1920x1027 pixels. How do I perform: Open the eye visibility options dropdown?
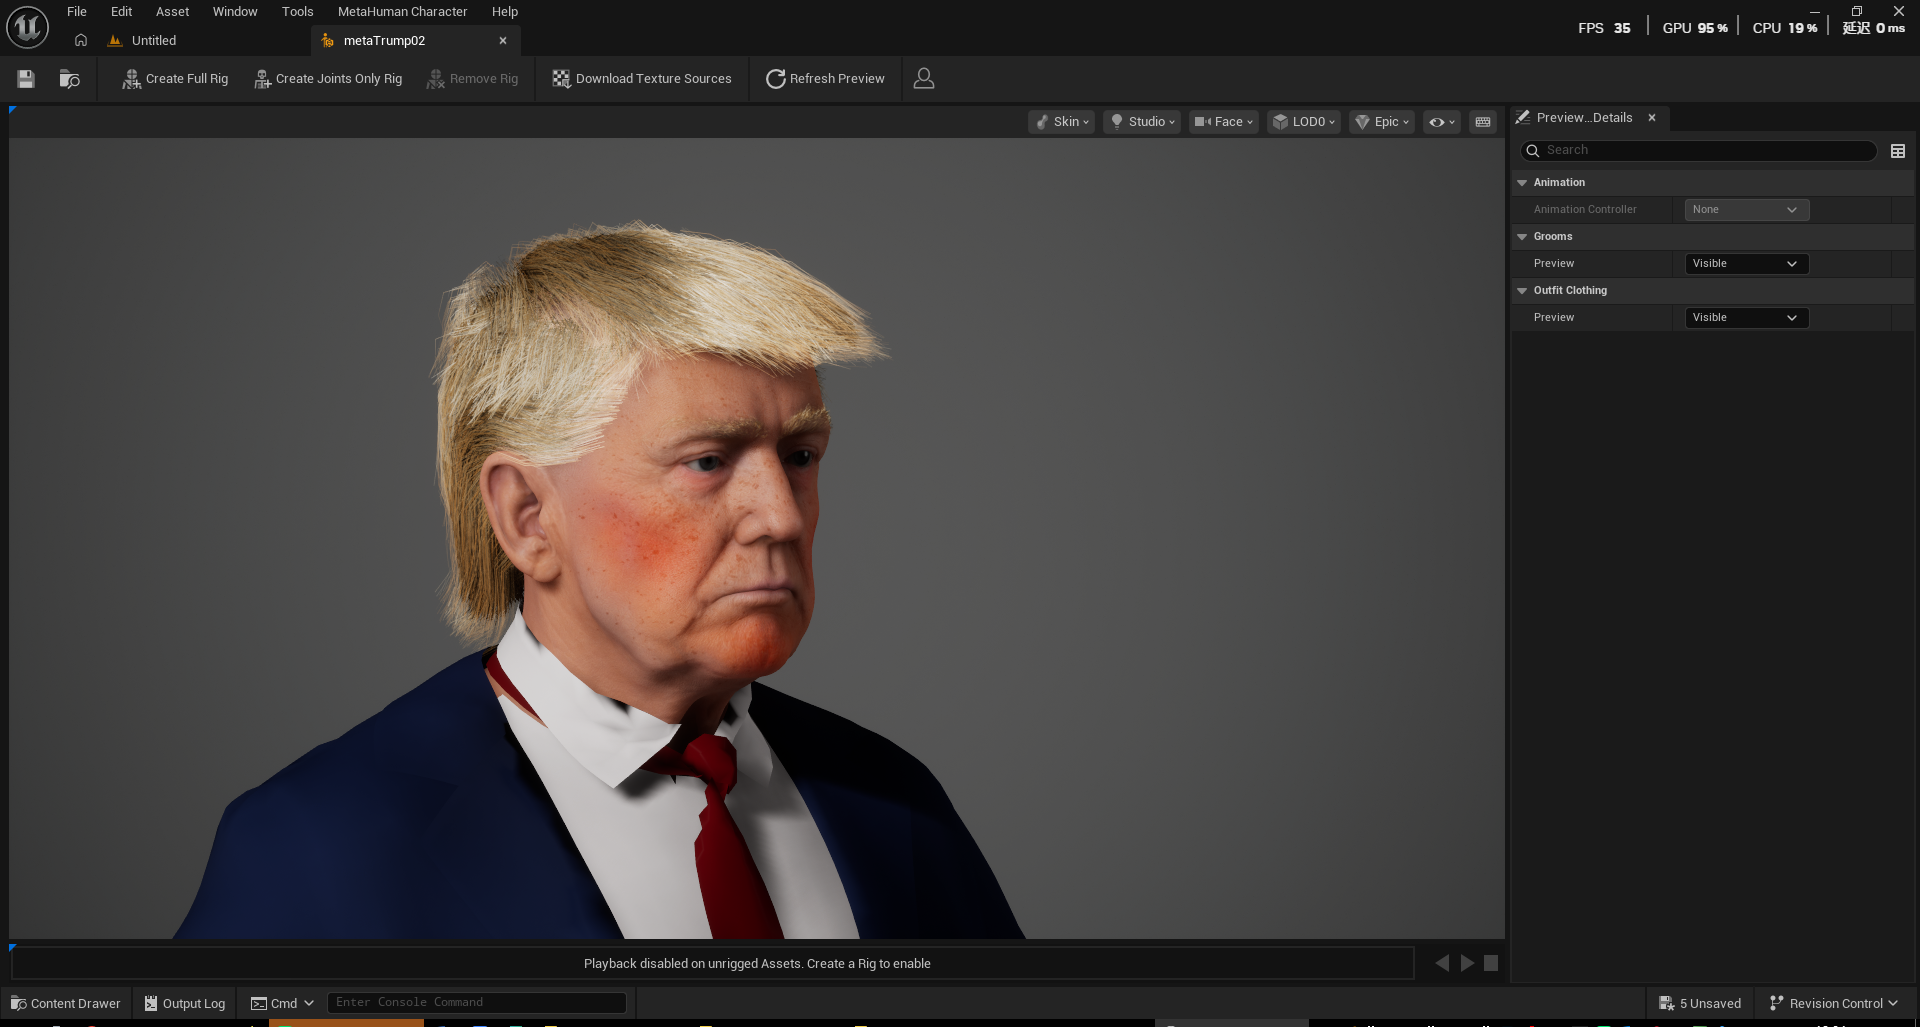click(x=1441, y=122)
